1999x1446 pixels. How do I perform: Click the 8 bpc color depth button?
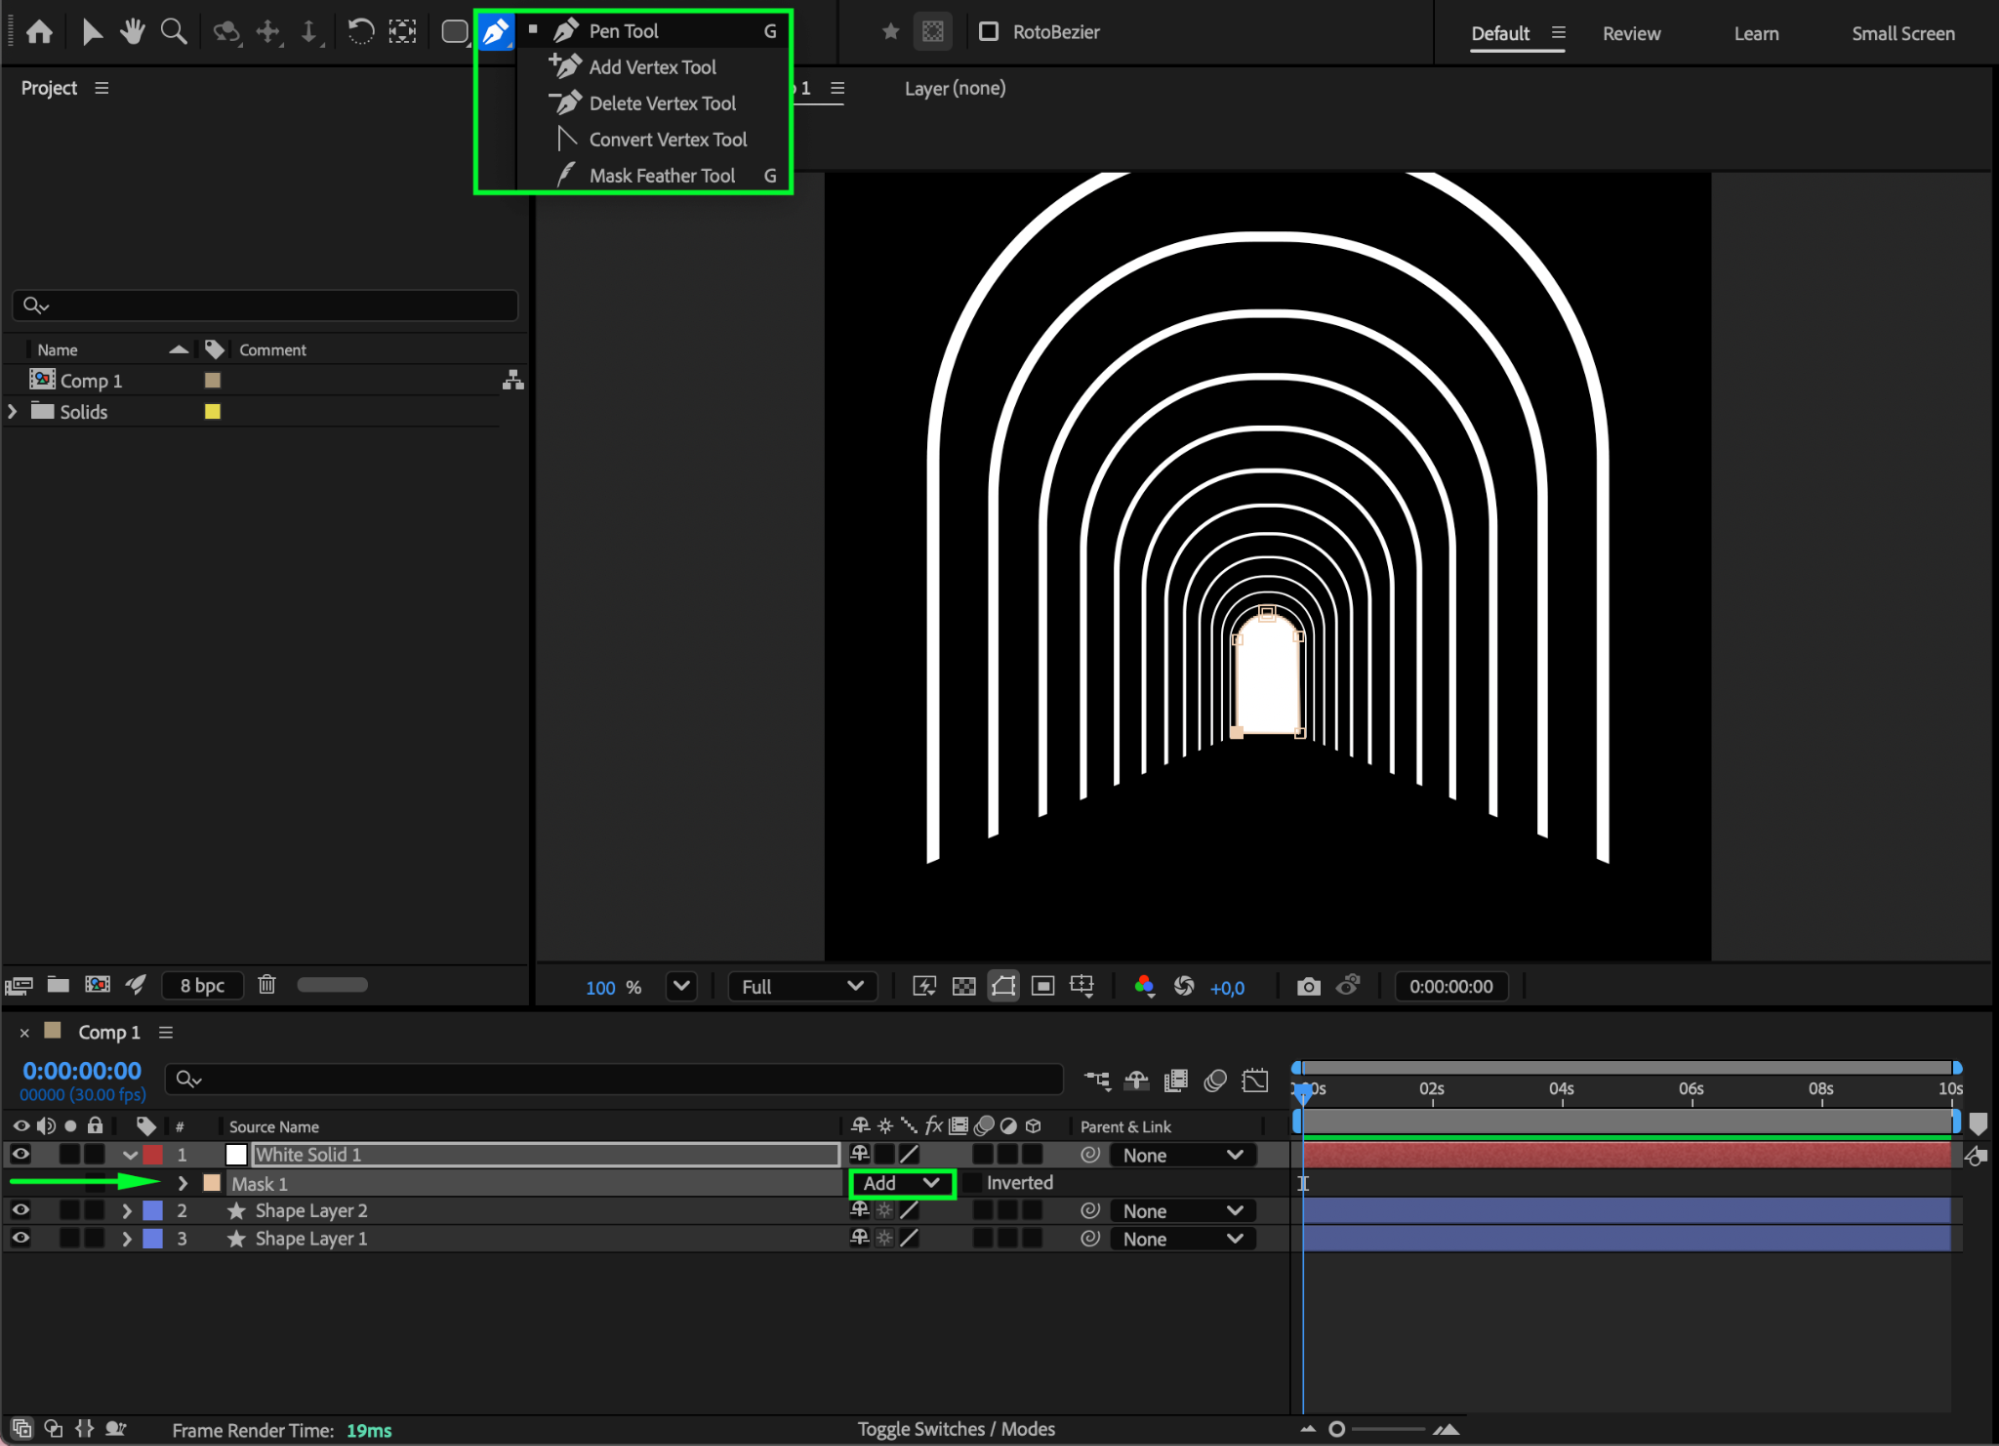(x=202, y=986)
